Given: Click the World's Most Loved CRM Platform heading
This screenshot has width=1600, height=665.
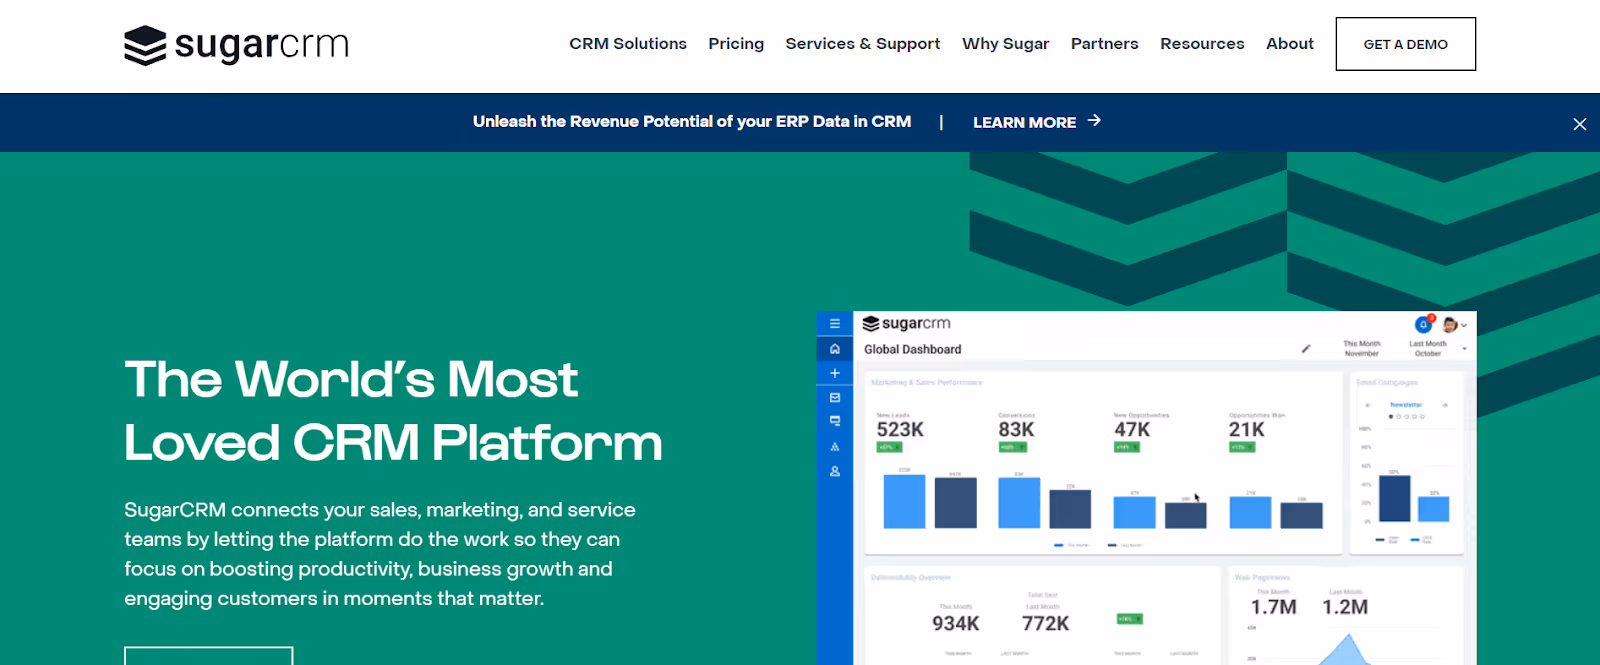Looking at the screenshot, I should (x=393, y=411).
